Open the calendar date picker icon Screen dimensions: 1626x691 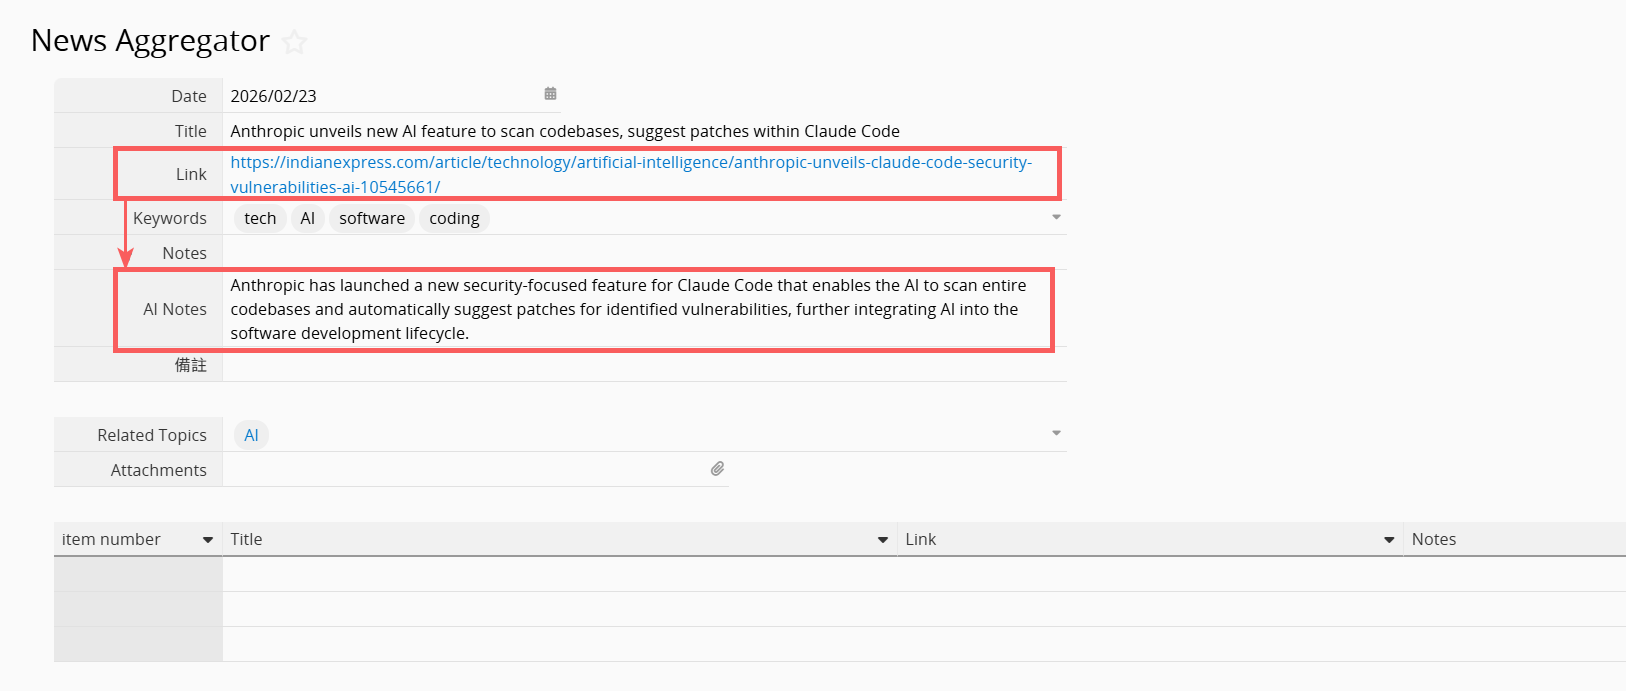point(550,94)
